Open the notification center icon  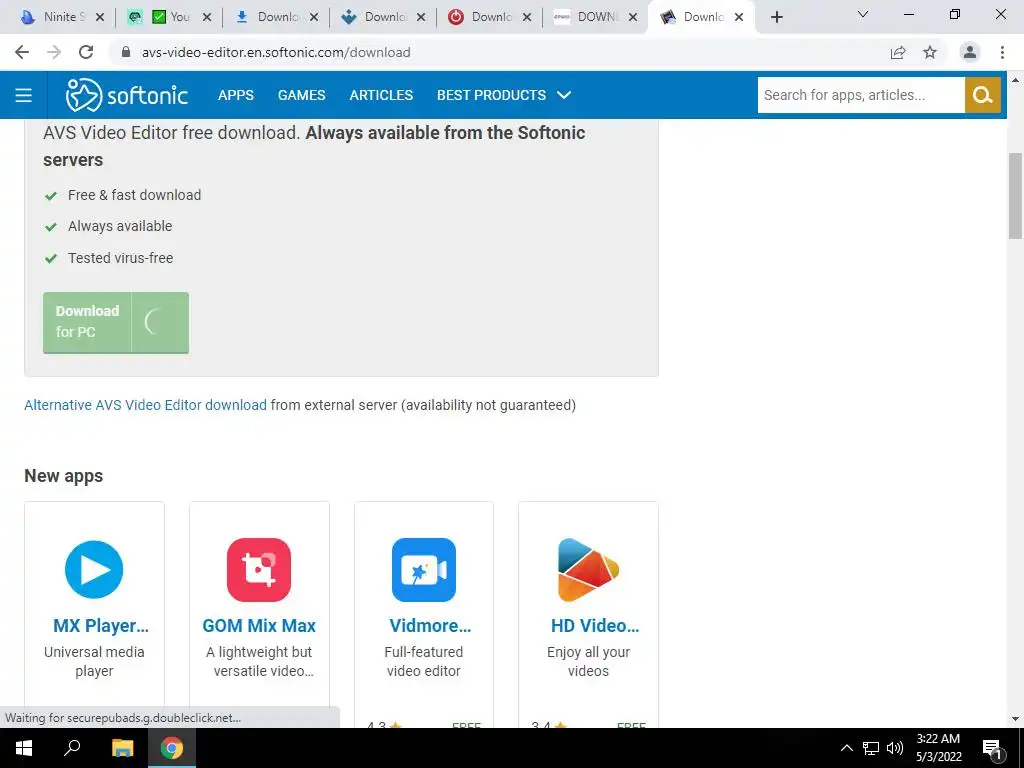(x=992, y=749)
